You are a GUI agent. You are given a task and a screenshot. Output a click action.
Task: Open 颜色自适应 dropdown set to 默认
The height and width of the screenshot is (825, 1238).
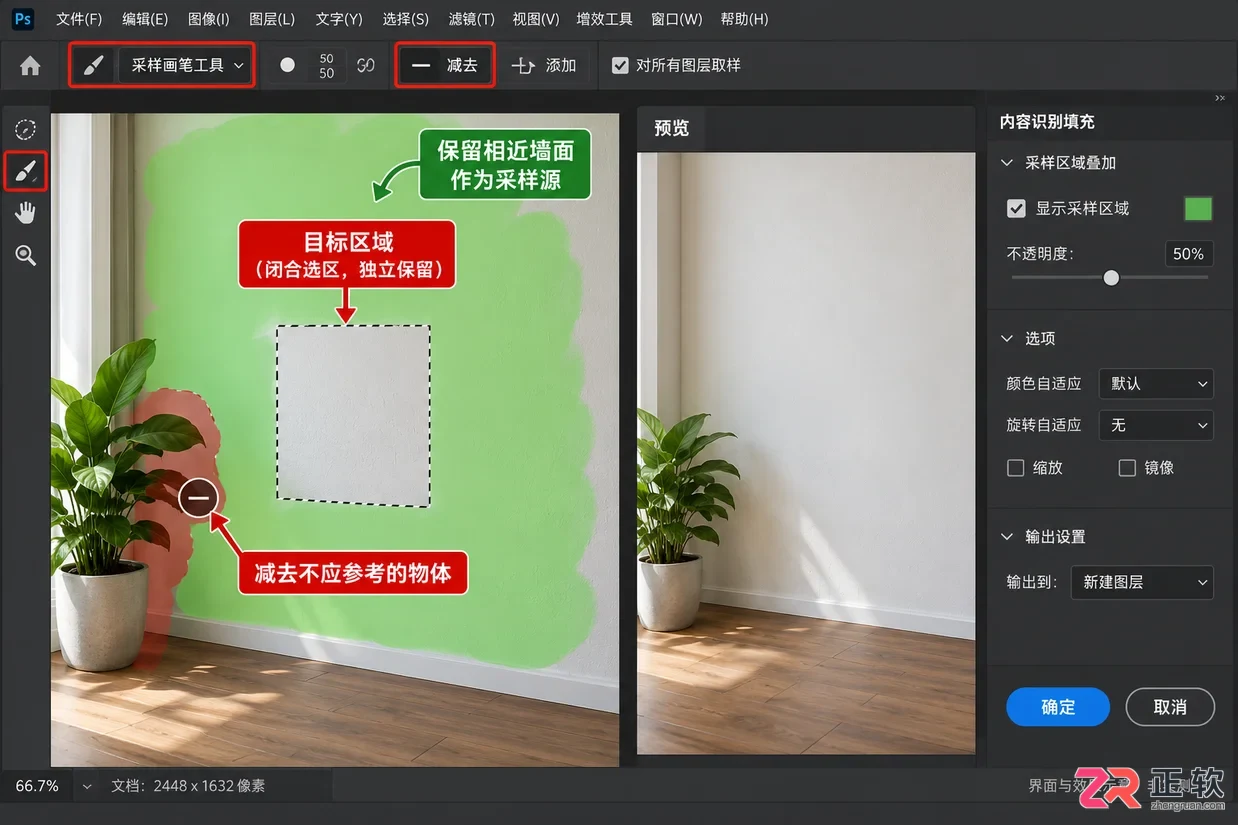[x=1156, y=383]
